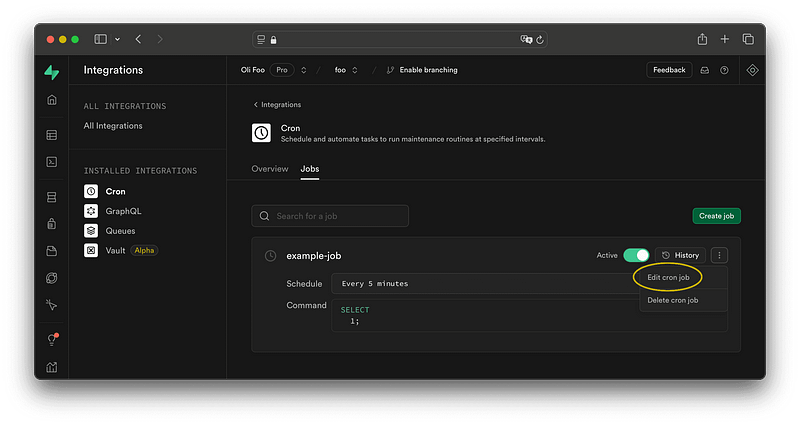Click the Create job button
Screen dimensions: 800x425
[x=716, y=216]
